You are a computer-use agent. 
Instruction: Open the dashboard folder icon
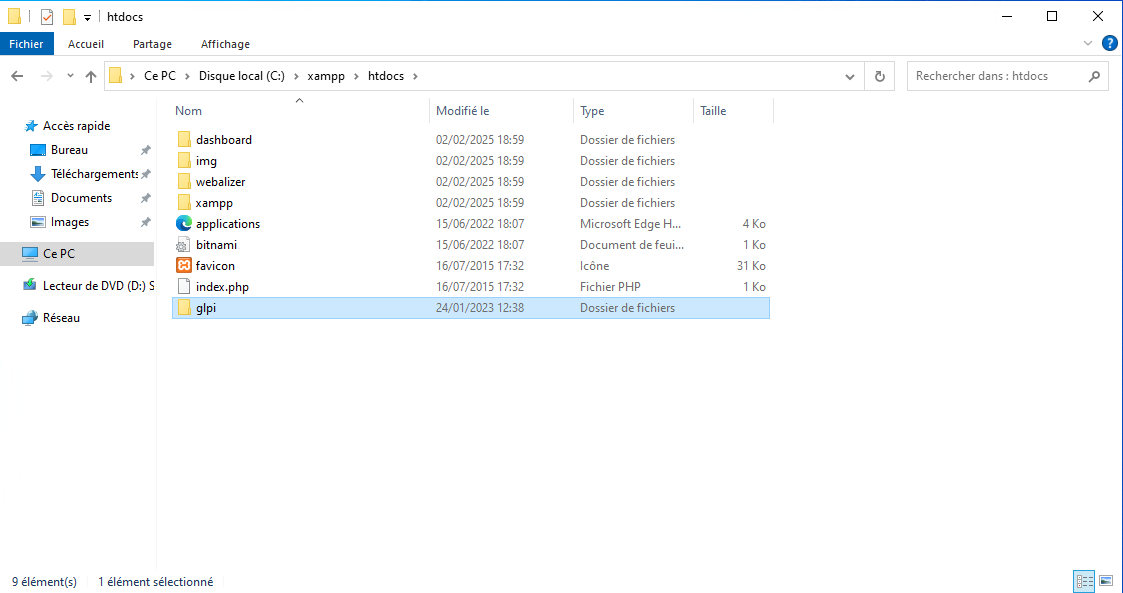184,140
